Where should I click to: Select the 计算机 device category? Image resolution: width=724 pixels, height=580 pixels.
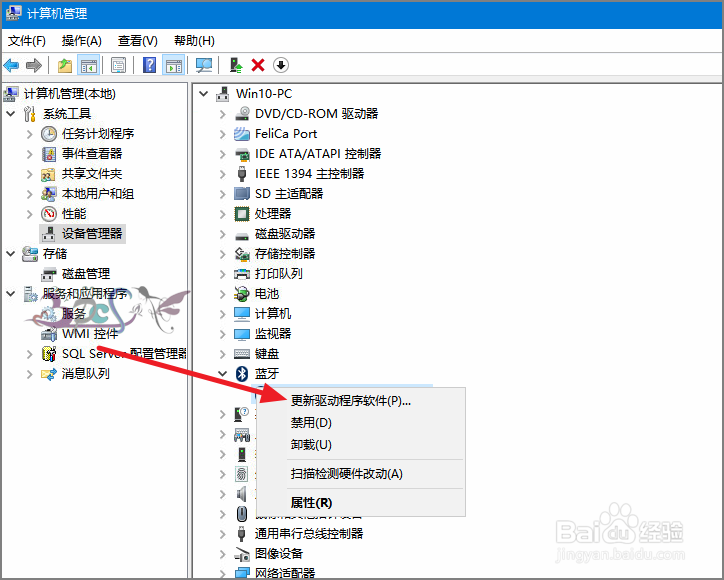273,314
